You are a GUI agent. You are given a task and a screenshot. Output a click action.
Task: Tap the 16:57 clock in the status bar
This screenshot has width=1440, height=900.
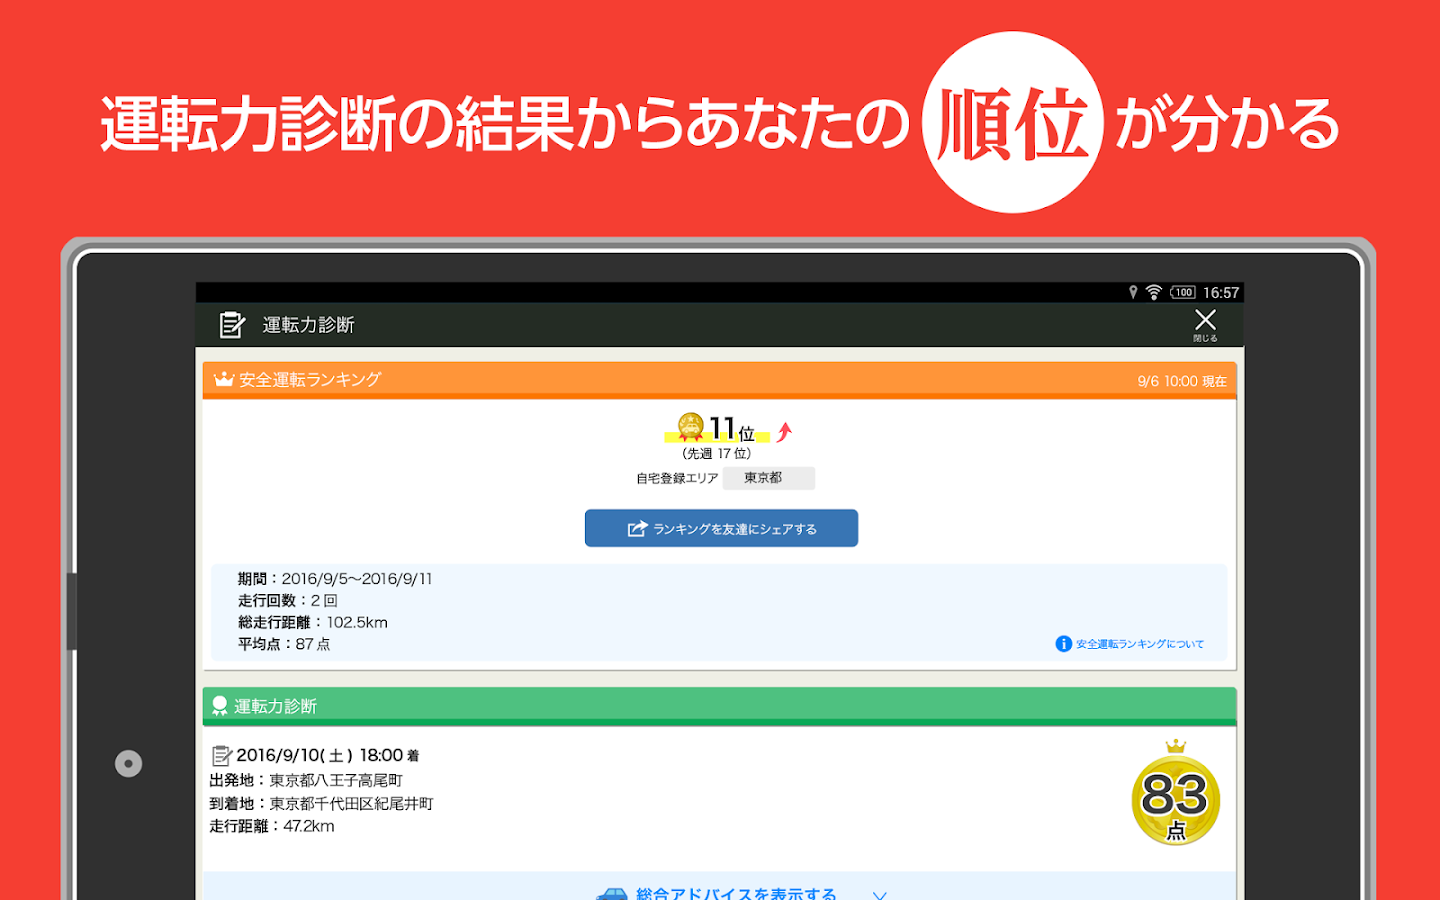coord(1221,292)
